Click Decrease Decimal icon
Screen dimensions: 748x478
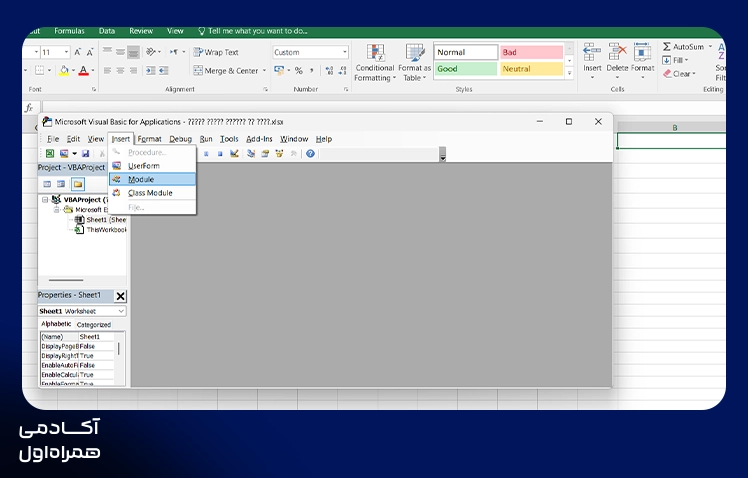point(342,71)
